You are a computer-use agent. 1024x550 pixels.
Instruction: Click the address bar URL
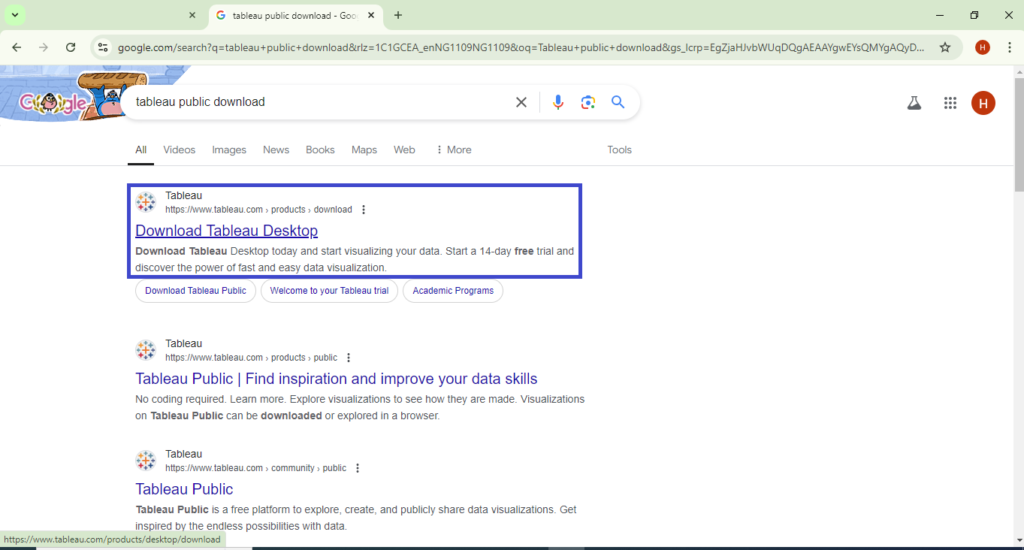[x=520, y=47]
